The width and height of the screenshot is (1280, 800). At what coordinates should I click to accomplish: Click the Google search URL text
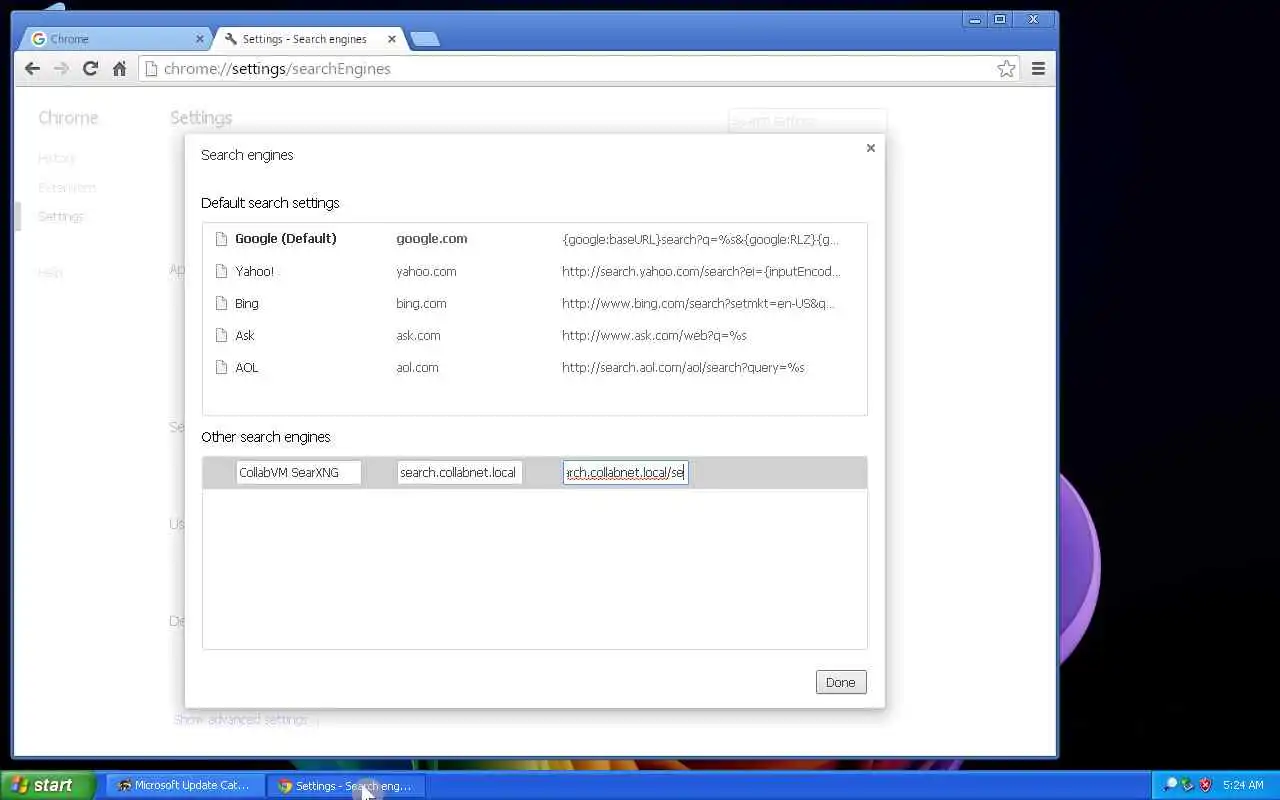point(700,239)
